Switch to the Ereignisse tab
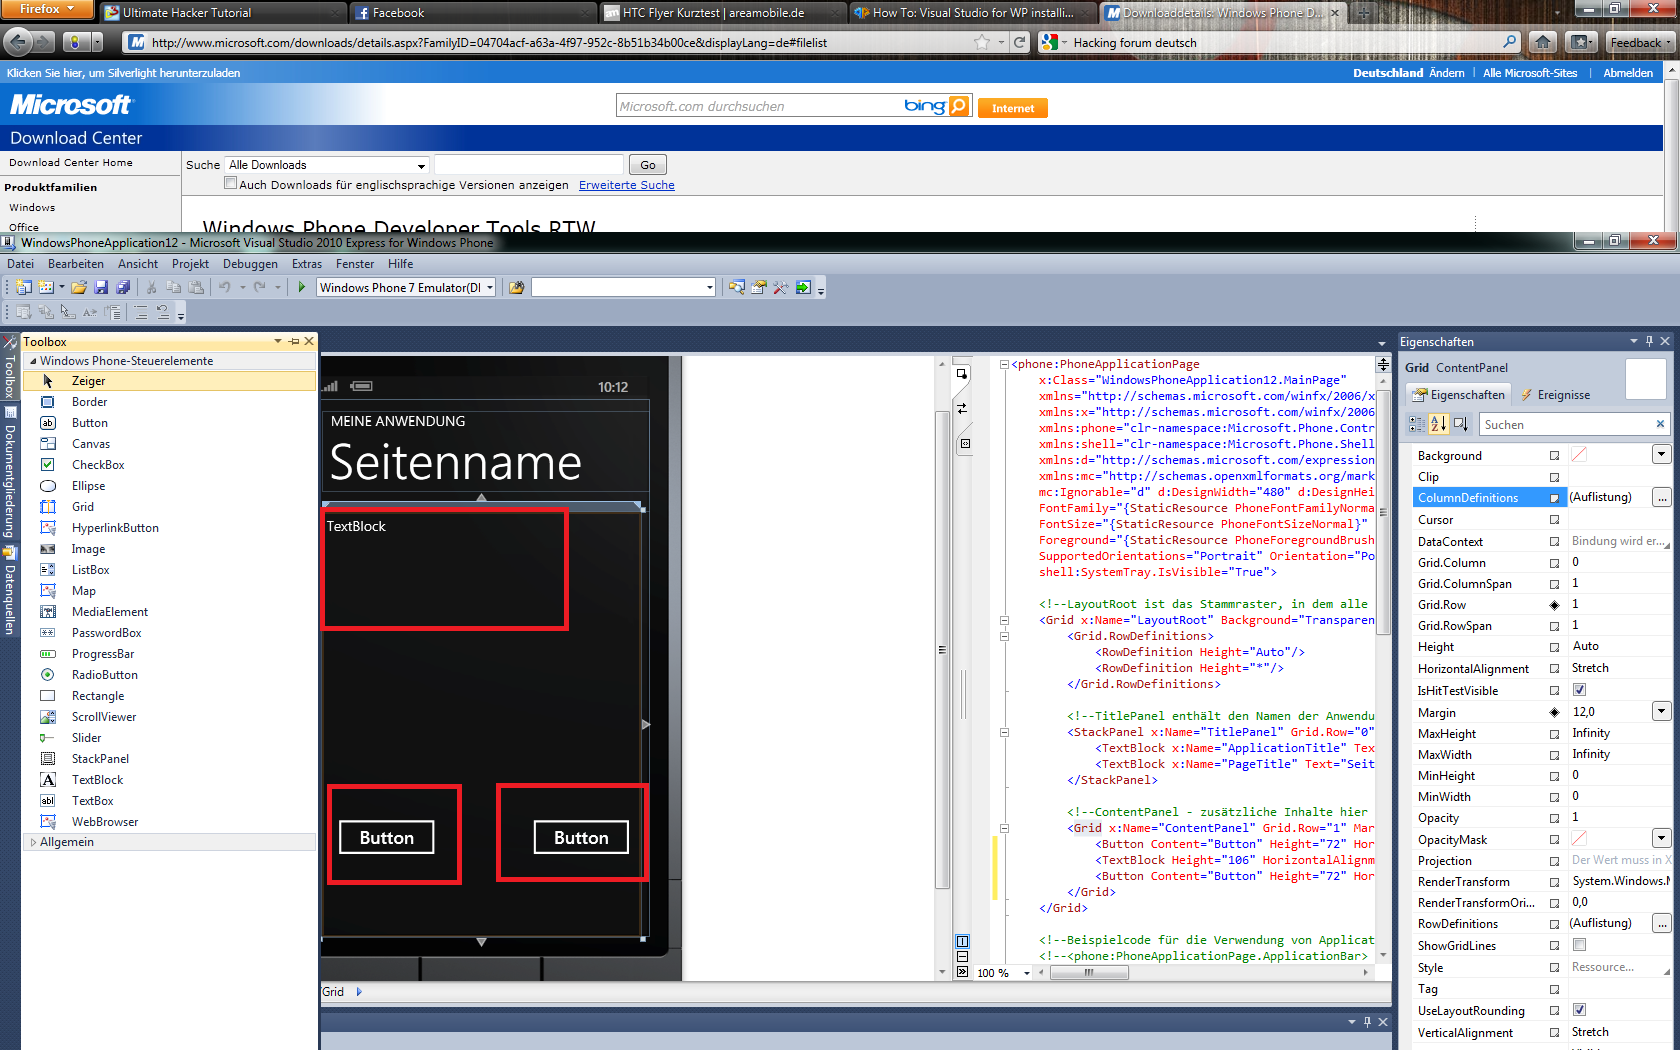Screen dimensions: 1680x1050 [x=1555, y=395]
